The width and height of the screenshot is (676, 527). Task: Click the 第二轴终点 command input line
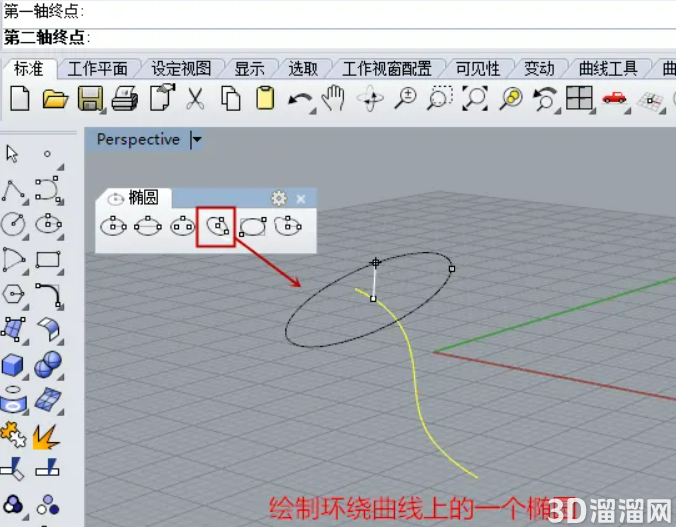click(x=338, y=38)
